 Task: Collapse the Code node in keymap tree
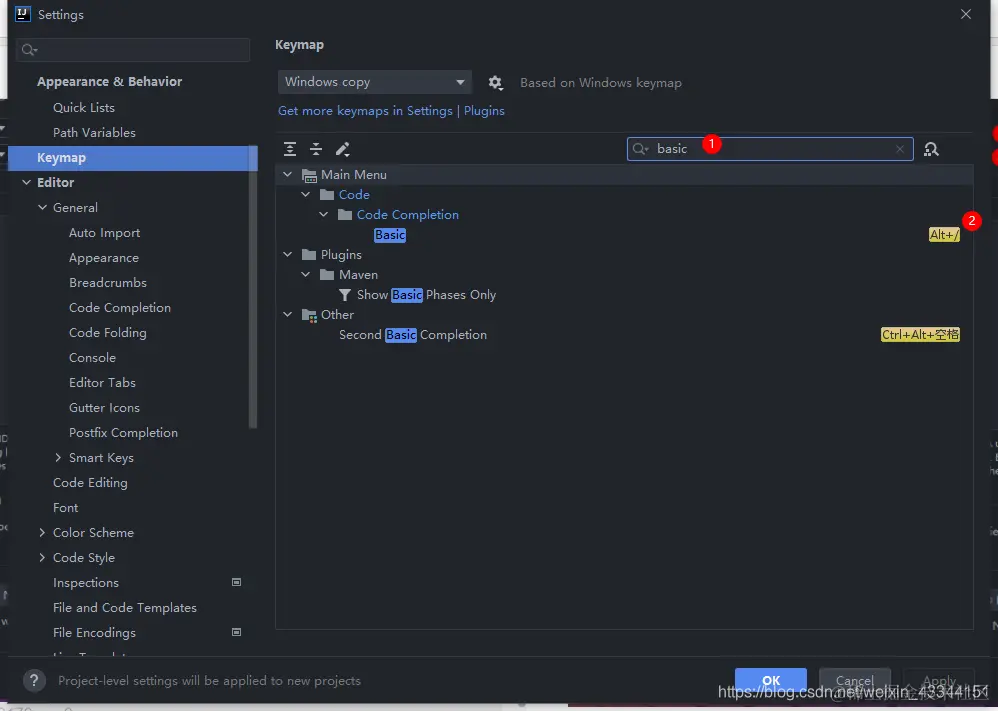tap(306, 195)
